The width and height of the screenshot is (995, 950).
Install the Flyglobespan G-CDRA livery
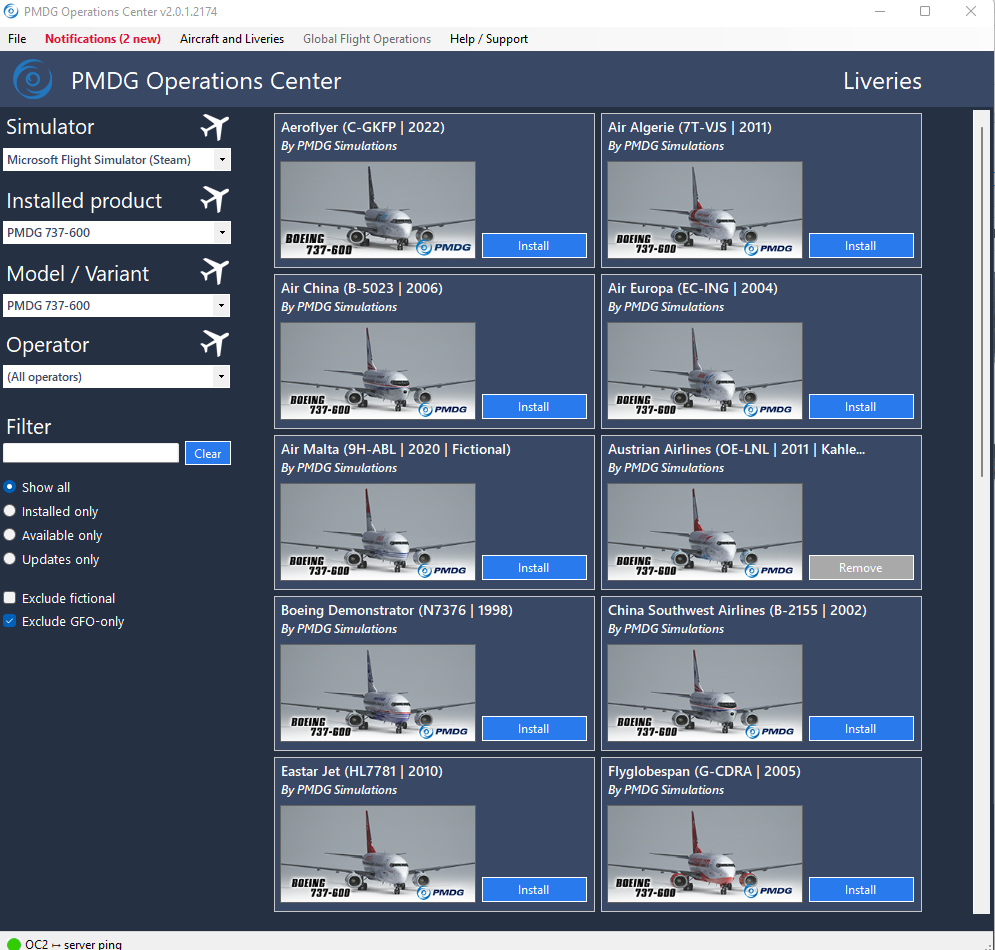coord(860,890)
